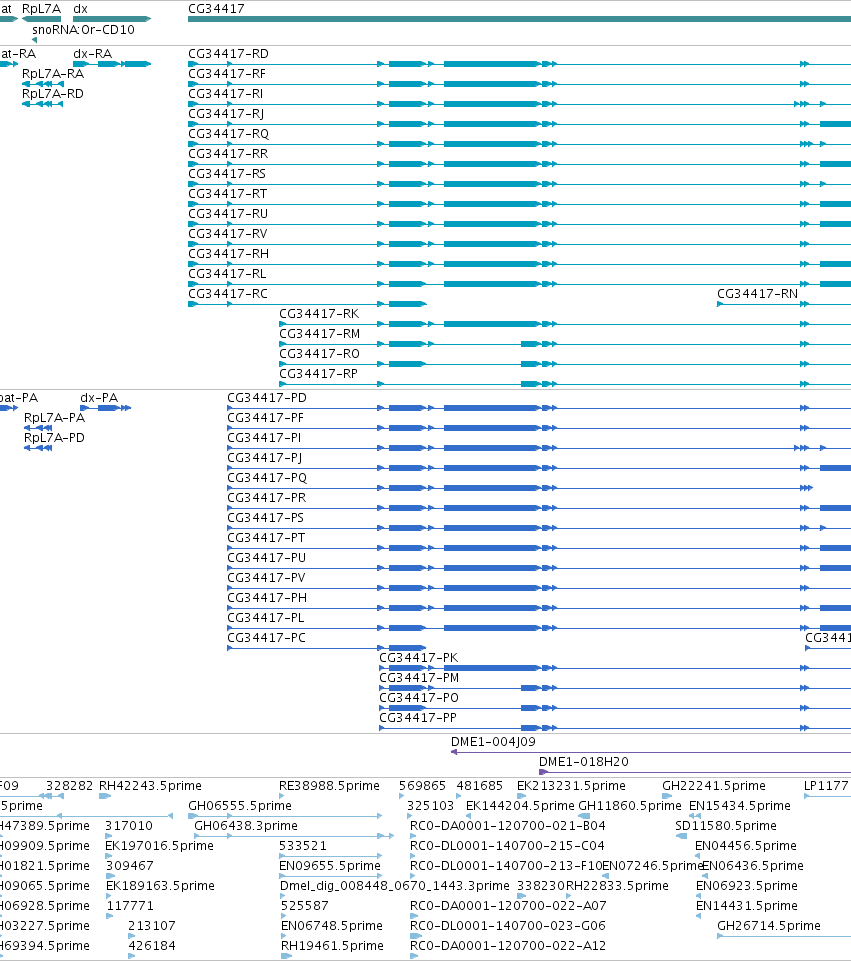Click the snoRNA:Or-CD10 label
Image resolution: width=851 pixels, height=961 pixels.
click(x=83, y=29)
